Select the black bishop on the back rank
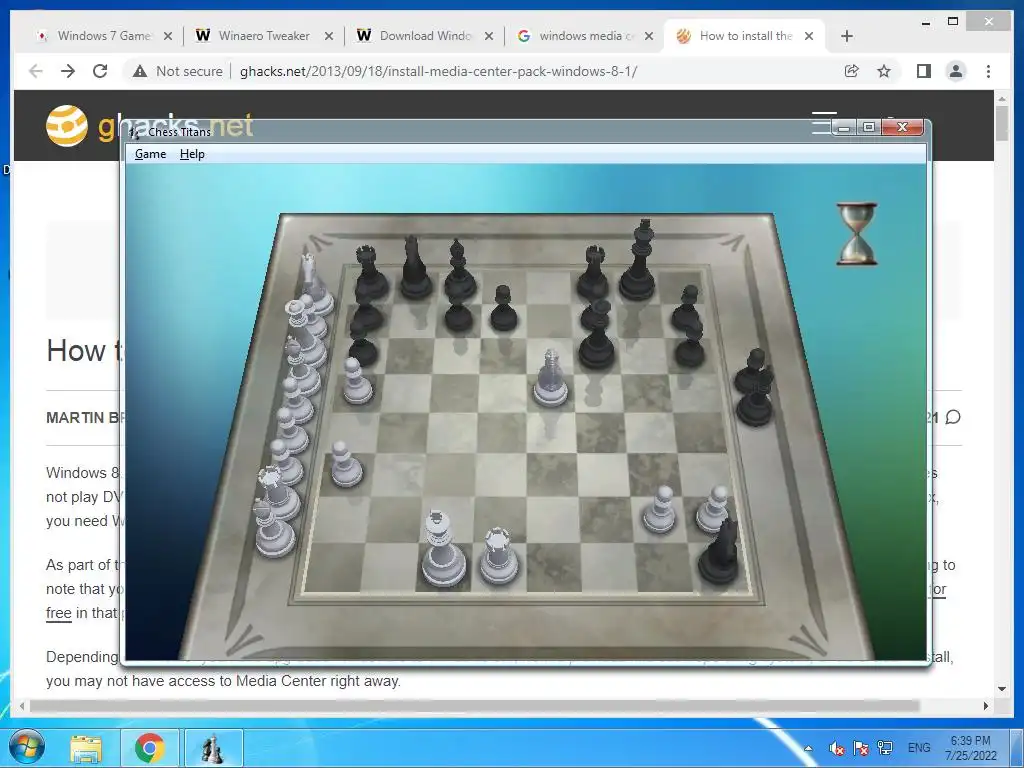The width and height of the screenshot is (1024, 768). pyautogui.click(x=460, y=269)
